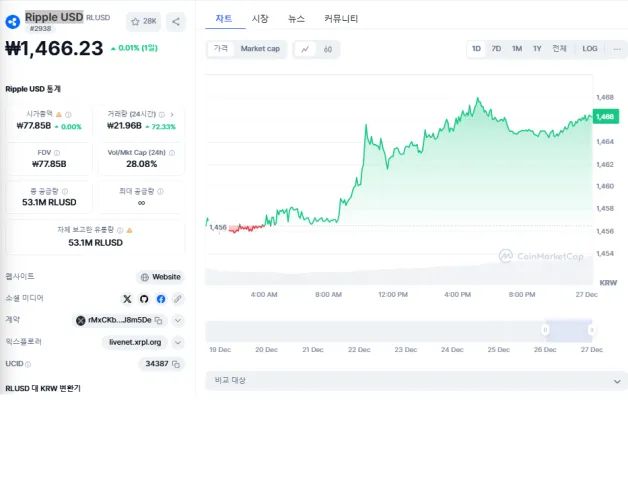The image size is (628, 480).
Task: Expand the contract addresses dropdown chevron
Action: [x=178, y=321]
